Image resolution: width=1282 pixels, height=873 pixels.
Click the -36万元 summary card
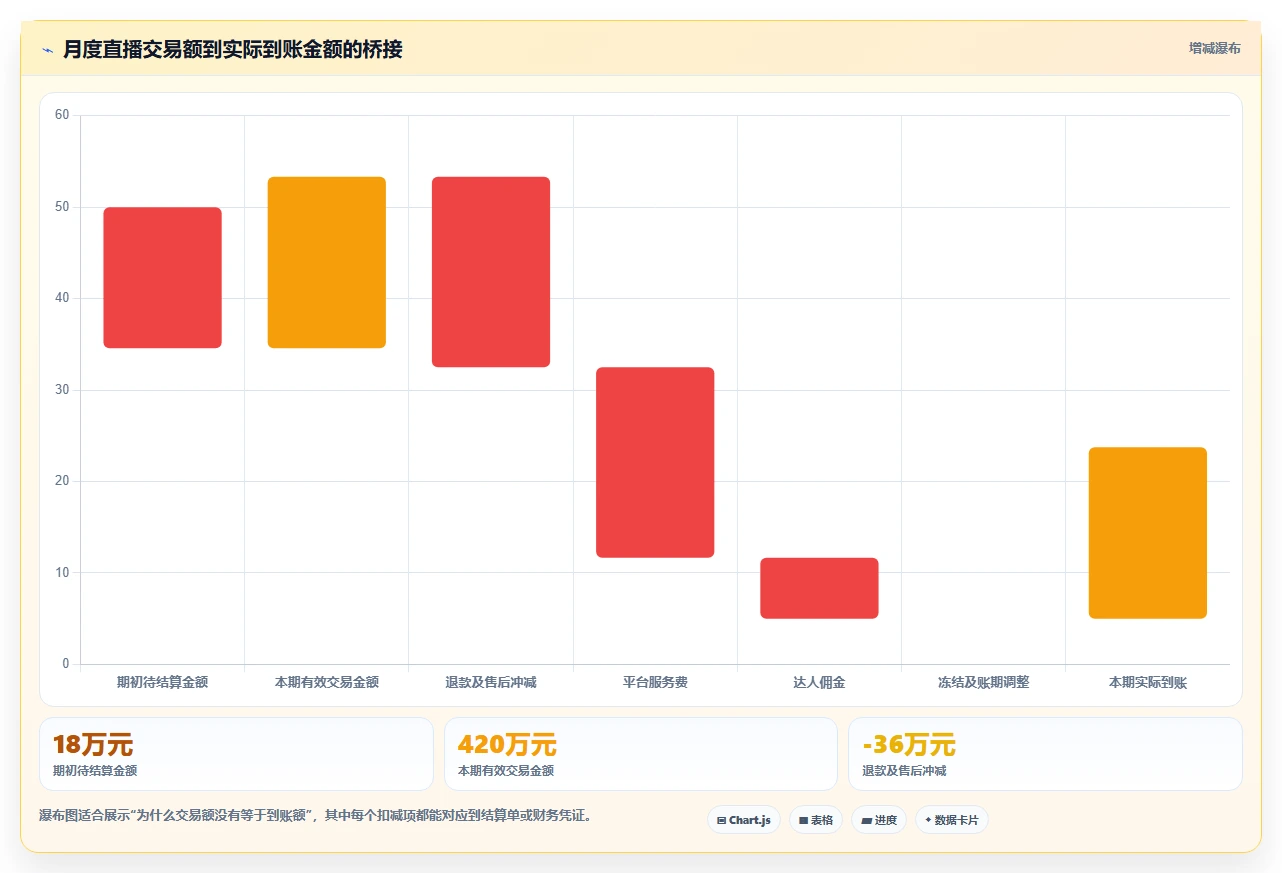pos(1045,754)
